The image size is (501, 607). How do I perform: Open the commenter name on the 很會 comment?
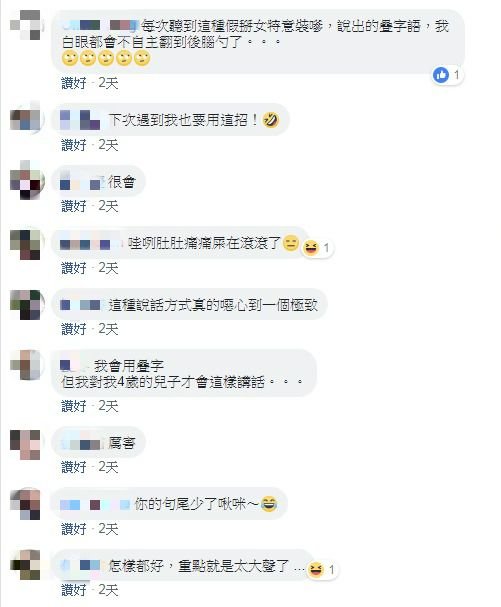tap(82, 182)
